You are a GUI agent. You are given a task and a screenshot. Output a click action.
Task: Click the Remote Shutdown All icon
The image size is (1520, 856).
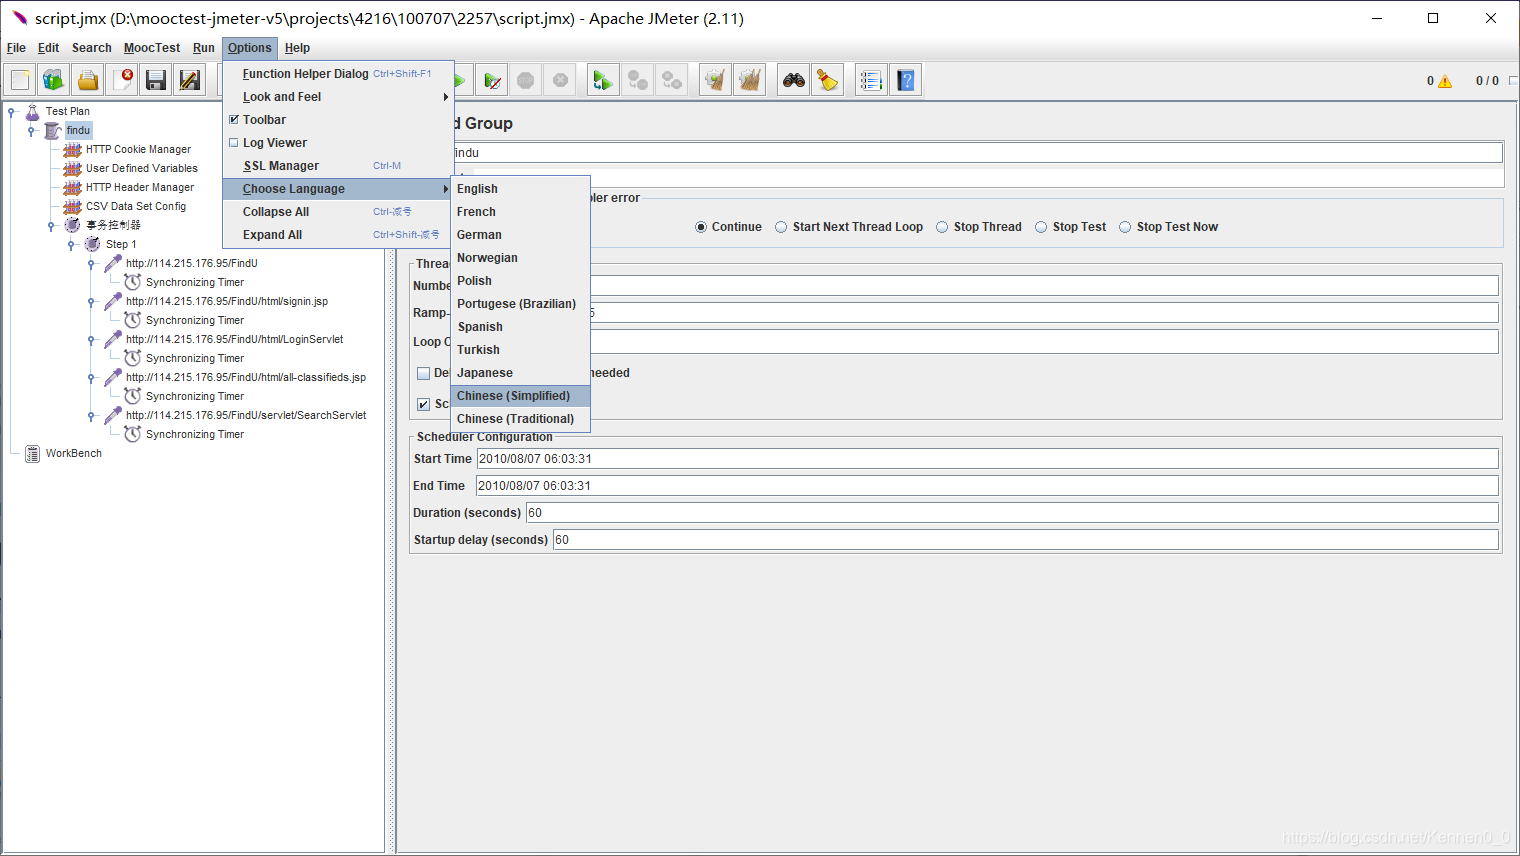click(x=671, y=80)
